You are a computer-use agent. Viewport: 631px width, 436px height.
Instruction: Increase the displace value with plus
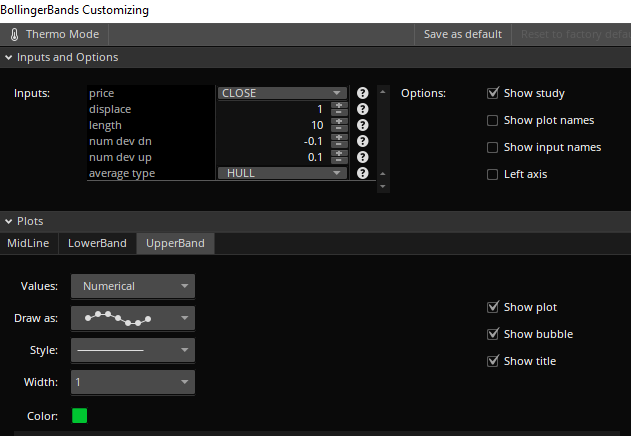[339, 105]
